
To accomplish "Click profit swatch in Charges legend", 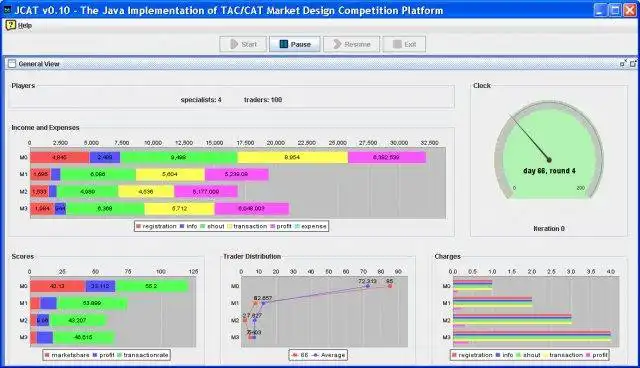I will [588, 355].
